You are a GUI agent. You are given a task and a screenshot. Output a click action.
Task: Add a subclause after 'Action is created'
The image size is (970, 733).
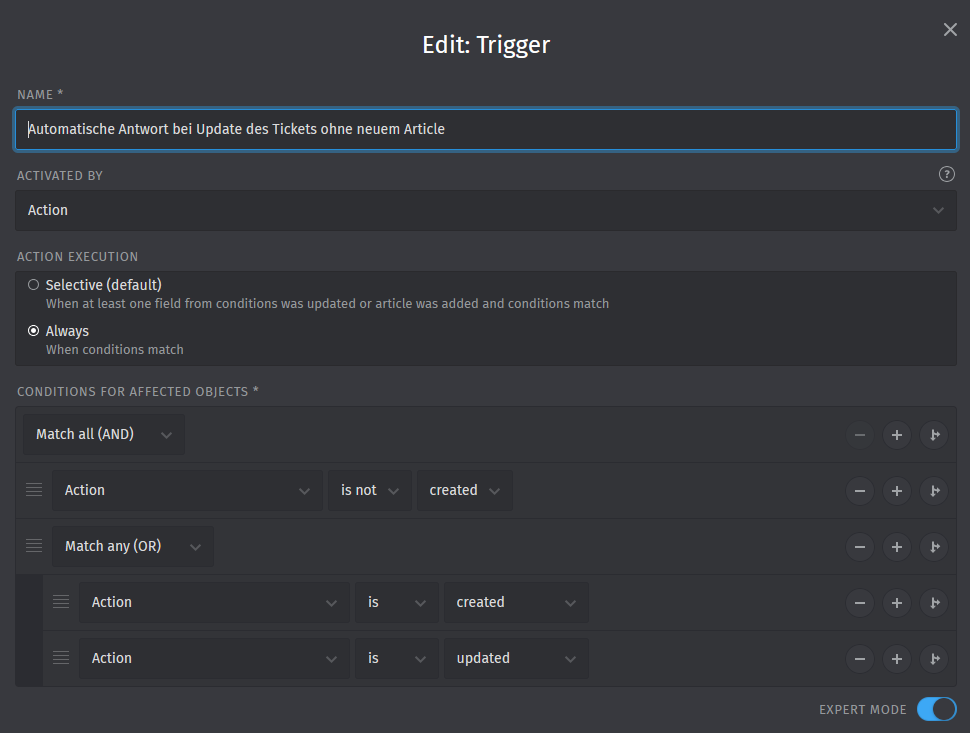[x=934, y=603]
